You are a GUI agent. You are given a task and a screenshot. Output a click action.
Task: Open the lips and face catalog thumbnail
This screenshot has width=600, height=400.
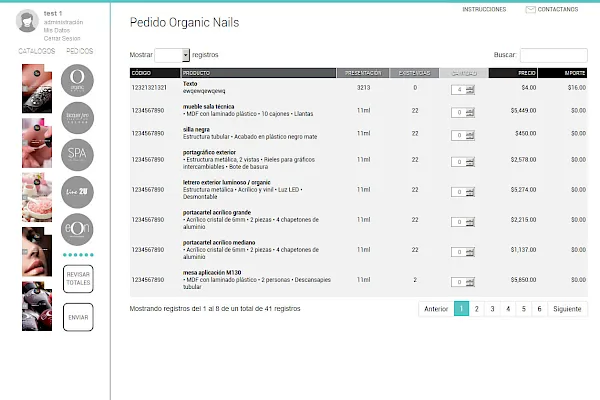(x=37, y=252)
